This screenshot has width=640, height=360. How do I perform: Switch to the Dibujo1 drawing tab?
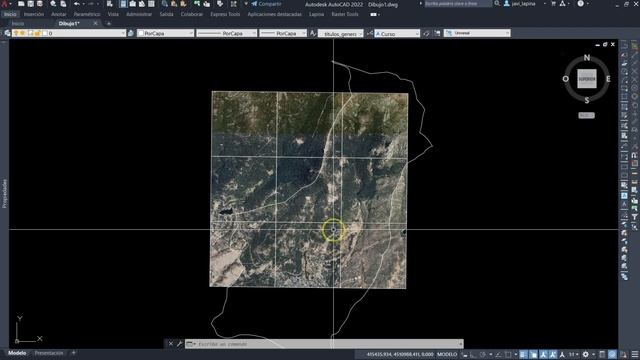click(69, 23)
